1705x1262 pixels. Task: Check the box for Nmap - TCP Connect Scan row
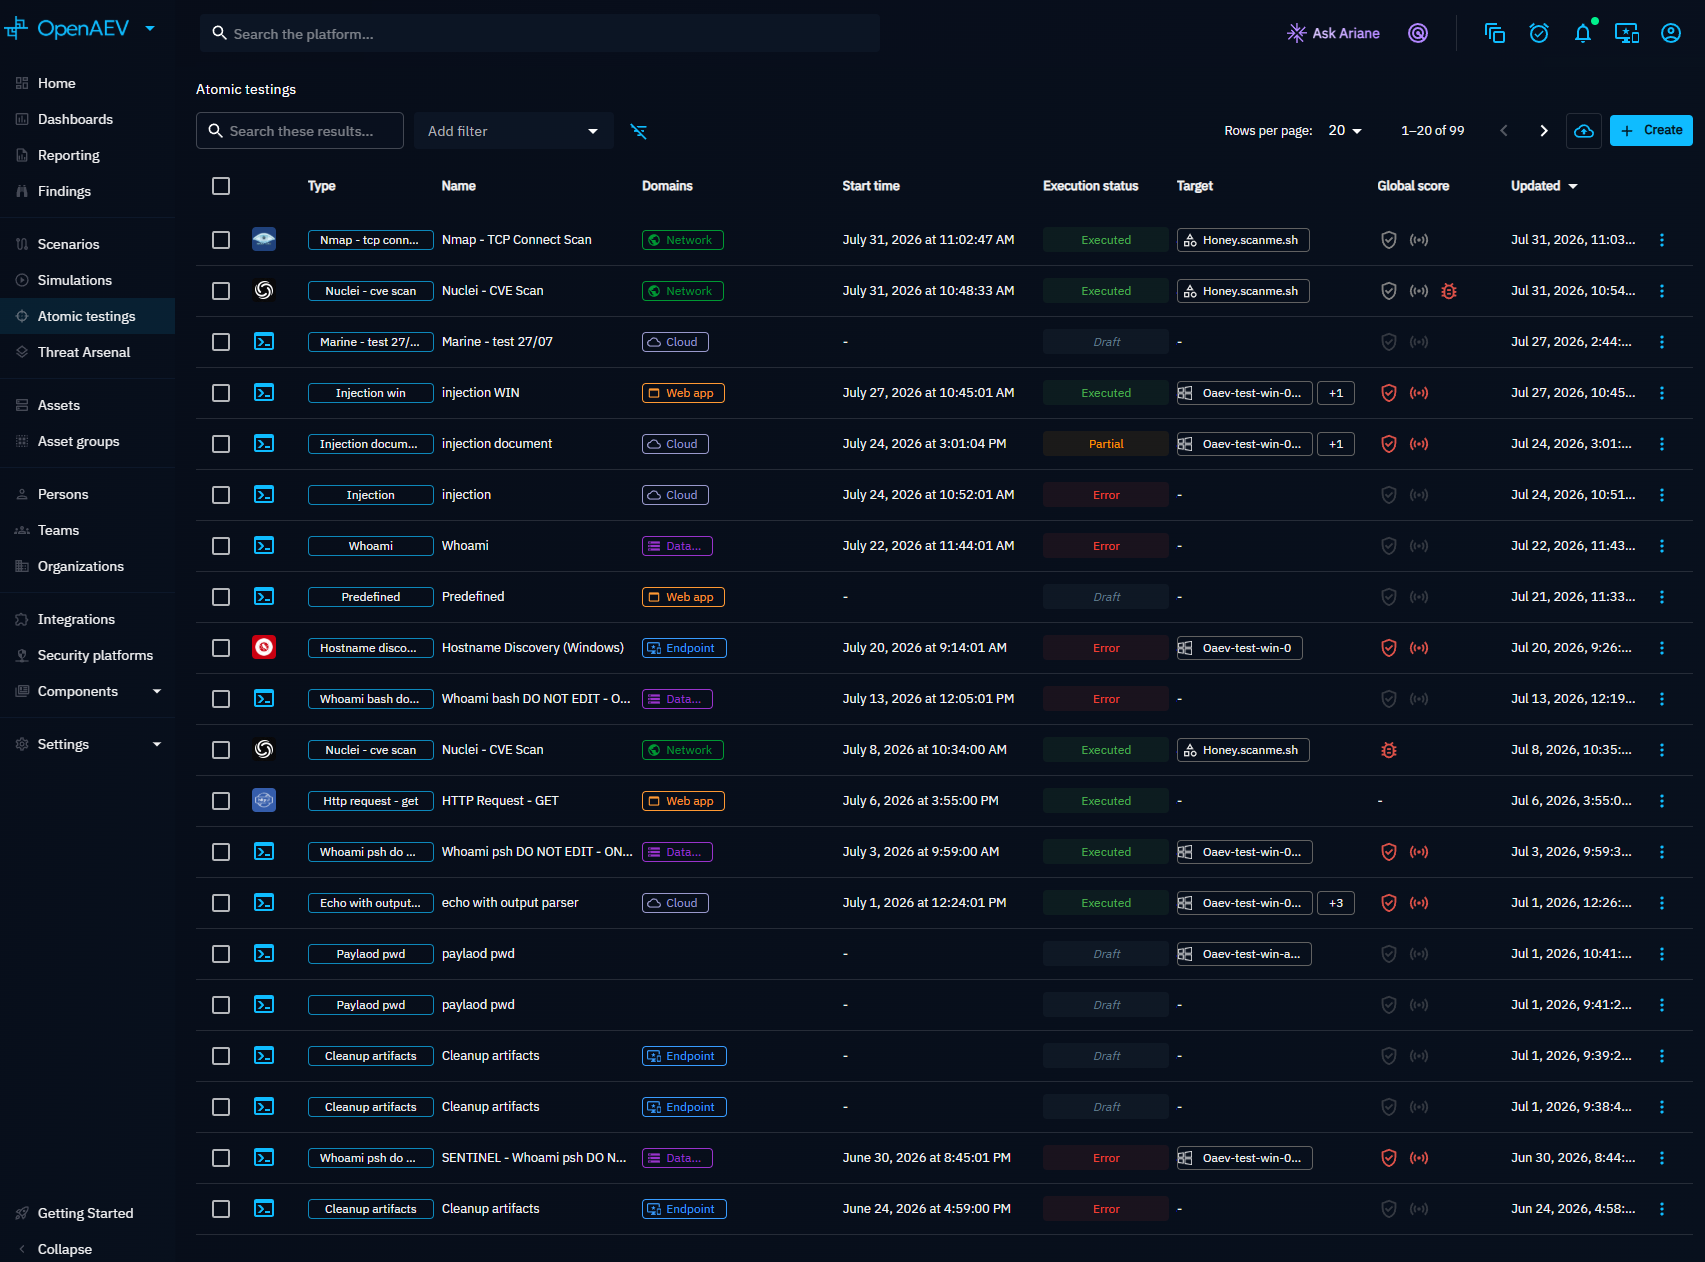221,240
